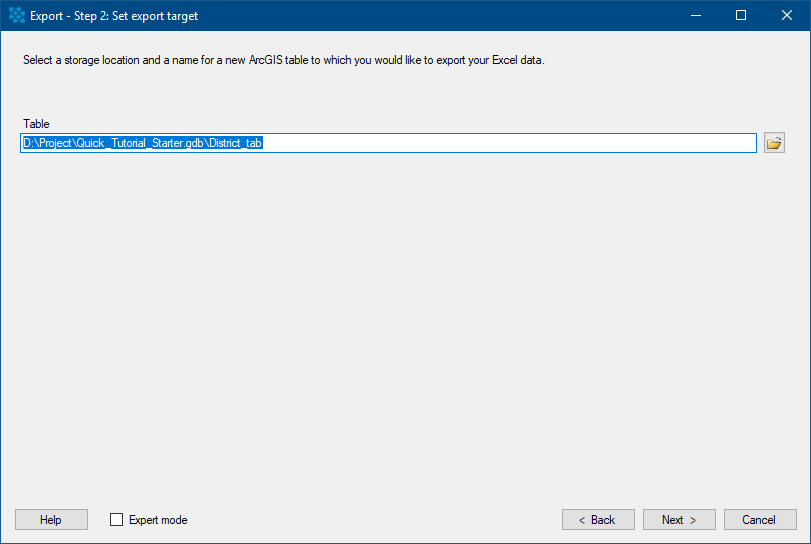Click the left arrow on the Back button
Screen dimensions: 811x544
(x=582, y=521)
